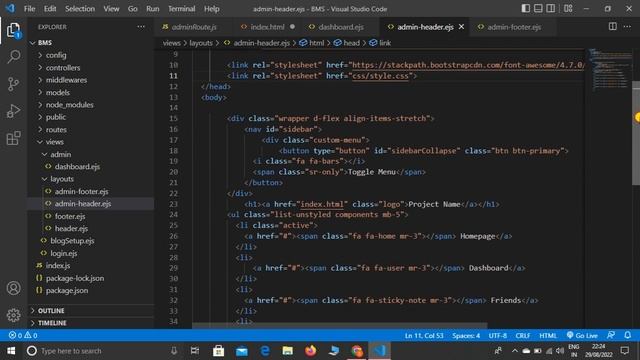Open Mail app from taskbar
The height and width of the screenshot is (360, 640).
point(242,351)
